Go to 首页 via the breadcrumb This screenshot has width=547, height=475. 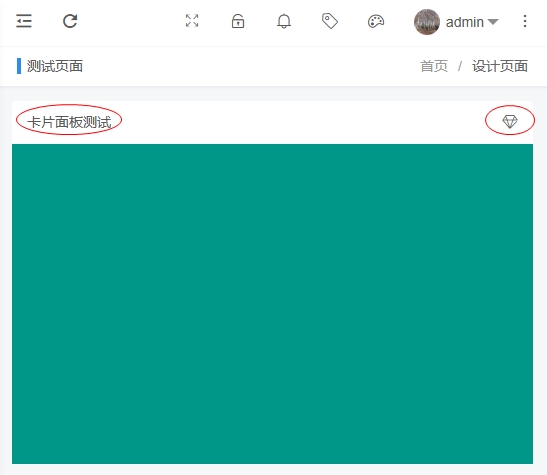click(x=434, y=66)
